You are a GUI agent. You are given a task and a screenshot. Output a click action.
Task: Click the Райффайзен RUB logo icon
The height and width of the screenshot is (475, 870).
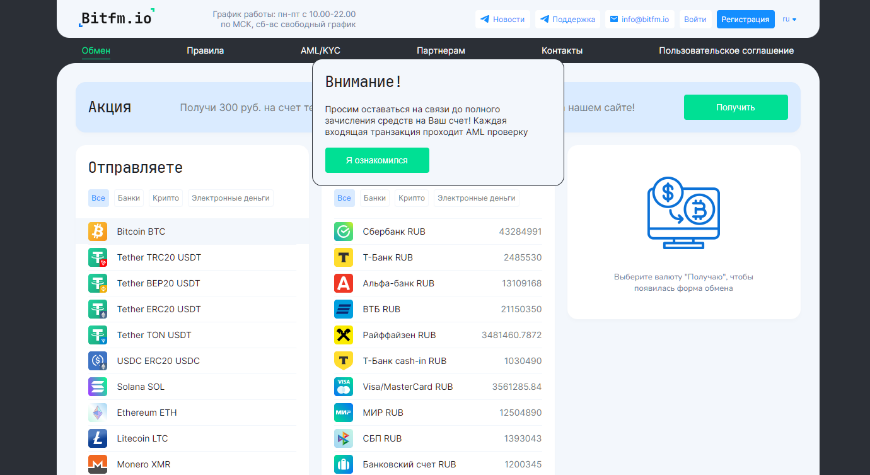coord(343,335)
